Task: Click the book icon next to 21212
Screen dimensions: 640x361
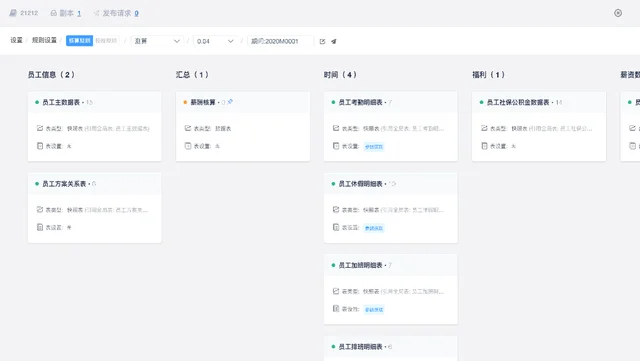Action: point(13,13)
